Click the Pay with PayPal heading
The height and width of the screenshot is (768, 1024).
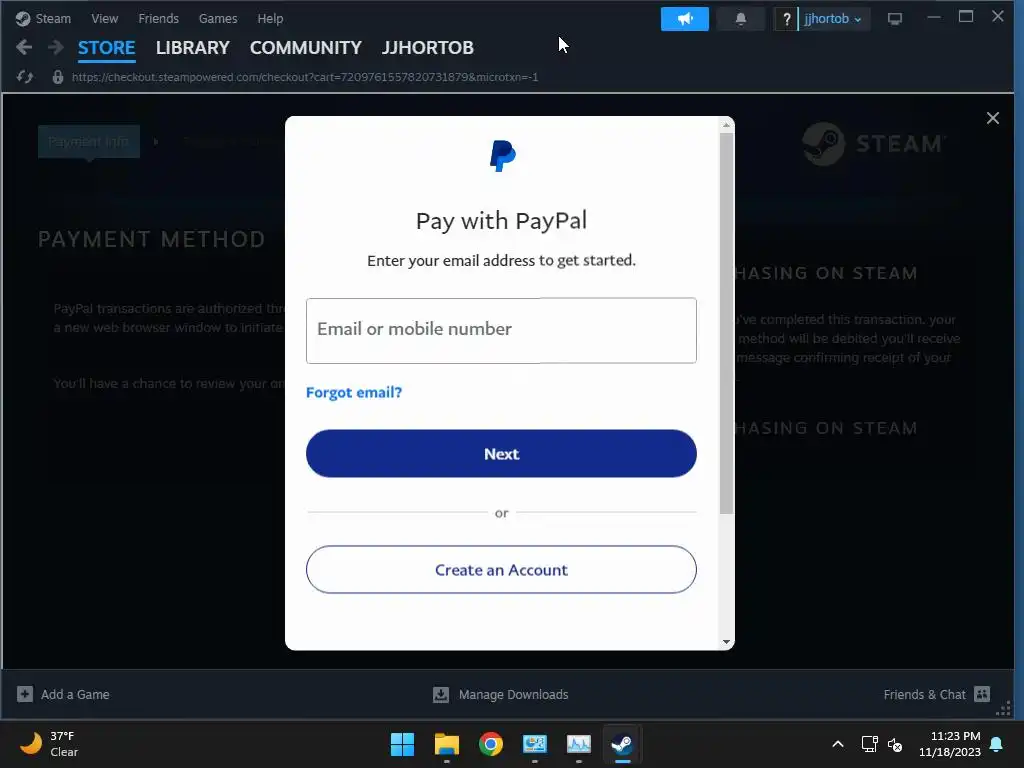click(x=501, y=221)
